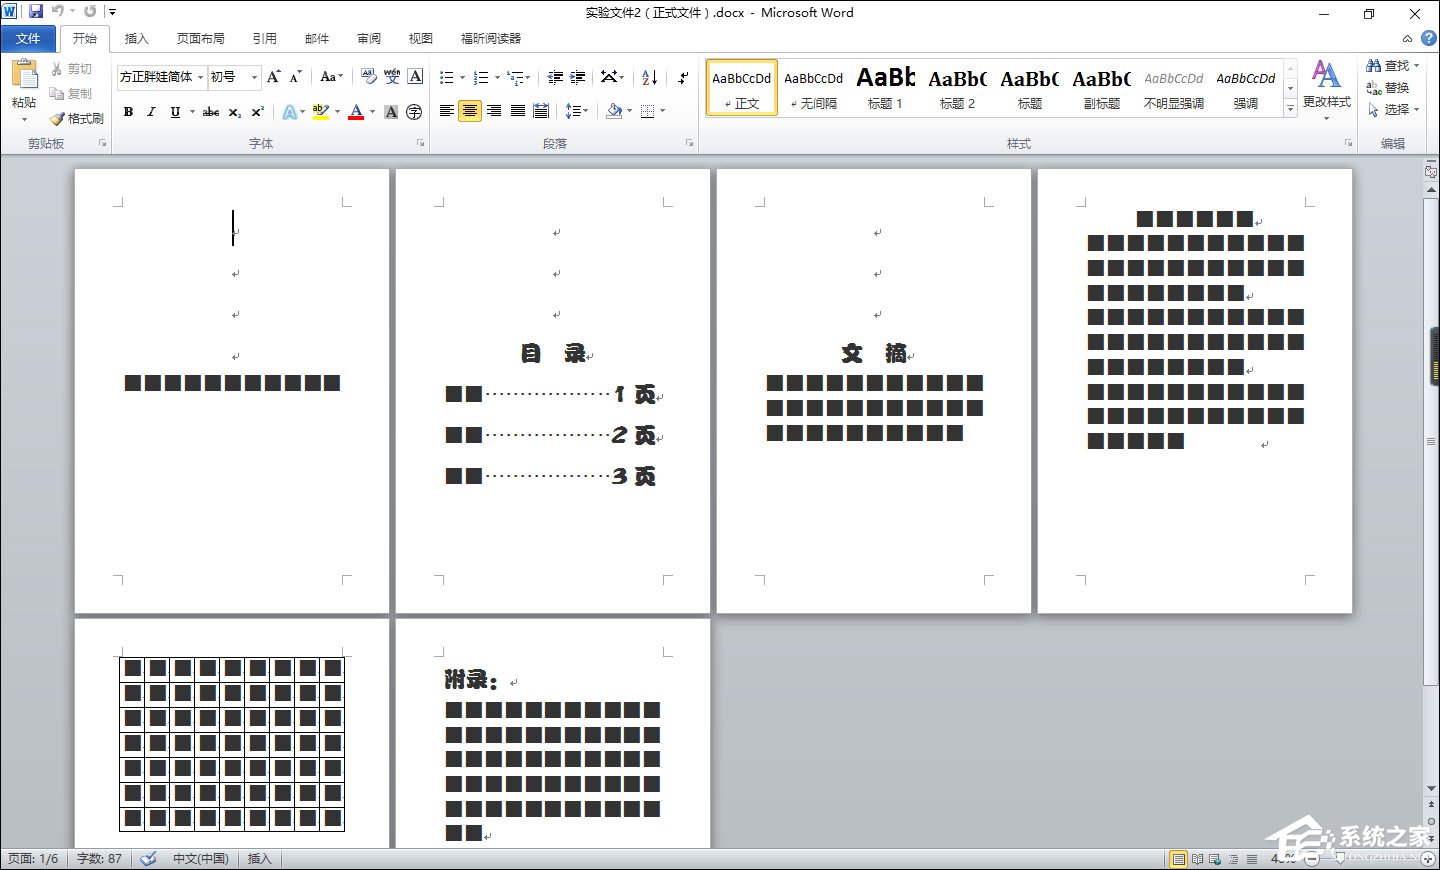The height and width of the screenshot is (870, 1440).
Task: Apply the 标题 1 heading style
Action: pos(885,87)
